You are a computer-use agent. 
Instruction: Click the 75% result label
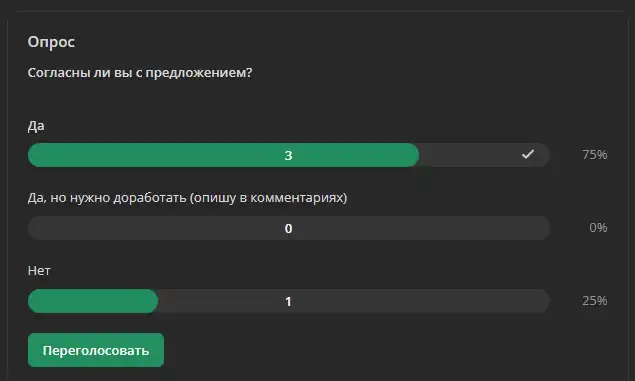pyautogui.click(x=595, y=155)
